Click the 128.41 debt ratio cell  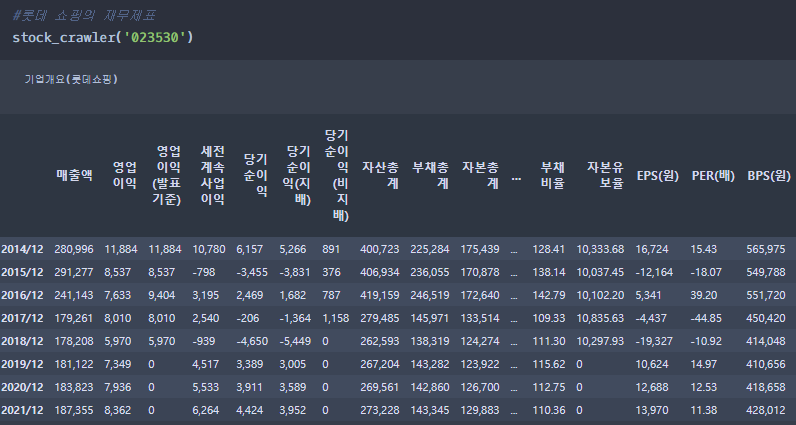click(x=549, y=249)
